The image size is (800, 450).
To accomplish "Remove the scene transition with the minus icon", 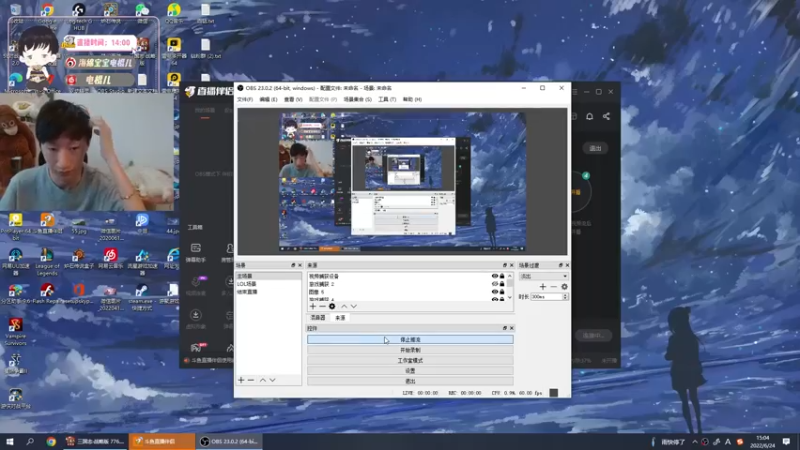I will pos(554,287).
